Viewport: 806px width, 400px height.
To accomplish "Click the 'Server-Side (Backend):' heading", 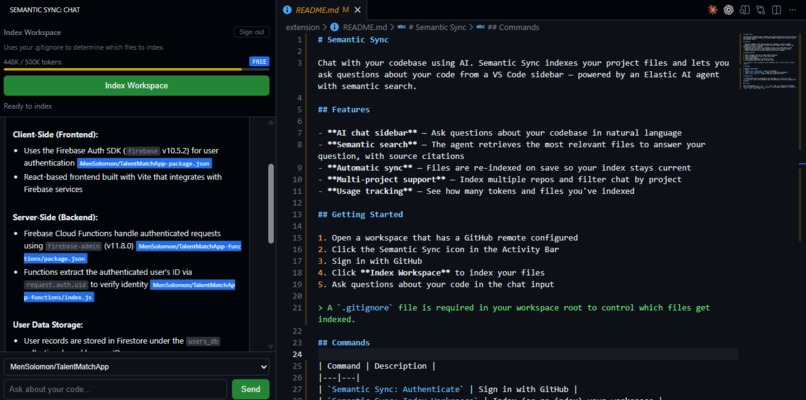I will pos(55,217).
